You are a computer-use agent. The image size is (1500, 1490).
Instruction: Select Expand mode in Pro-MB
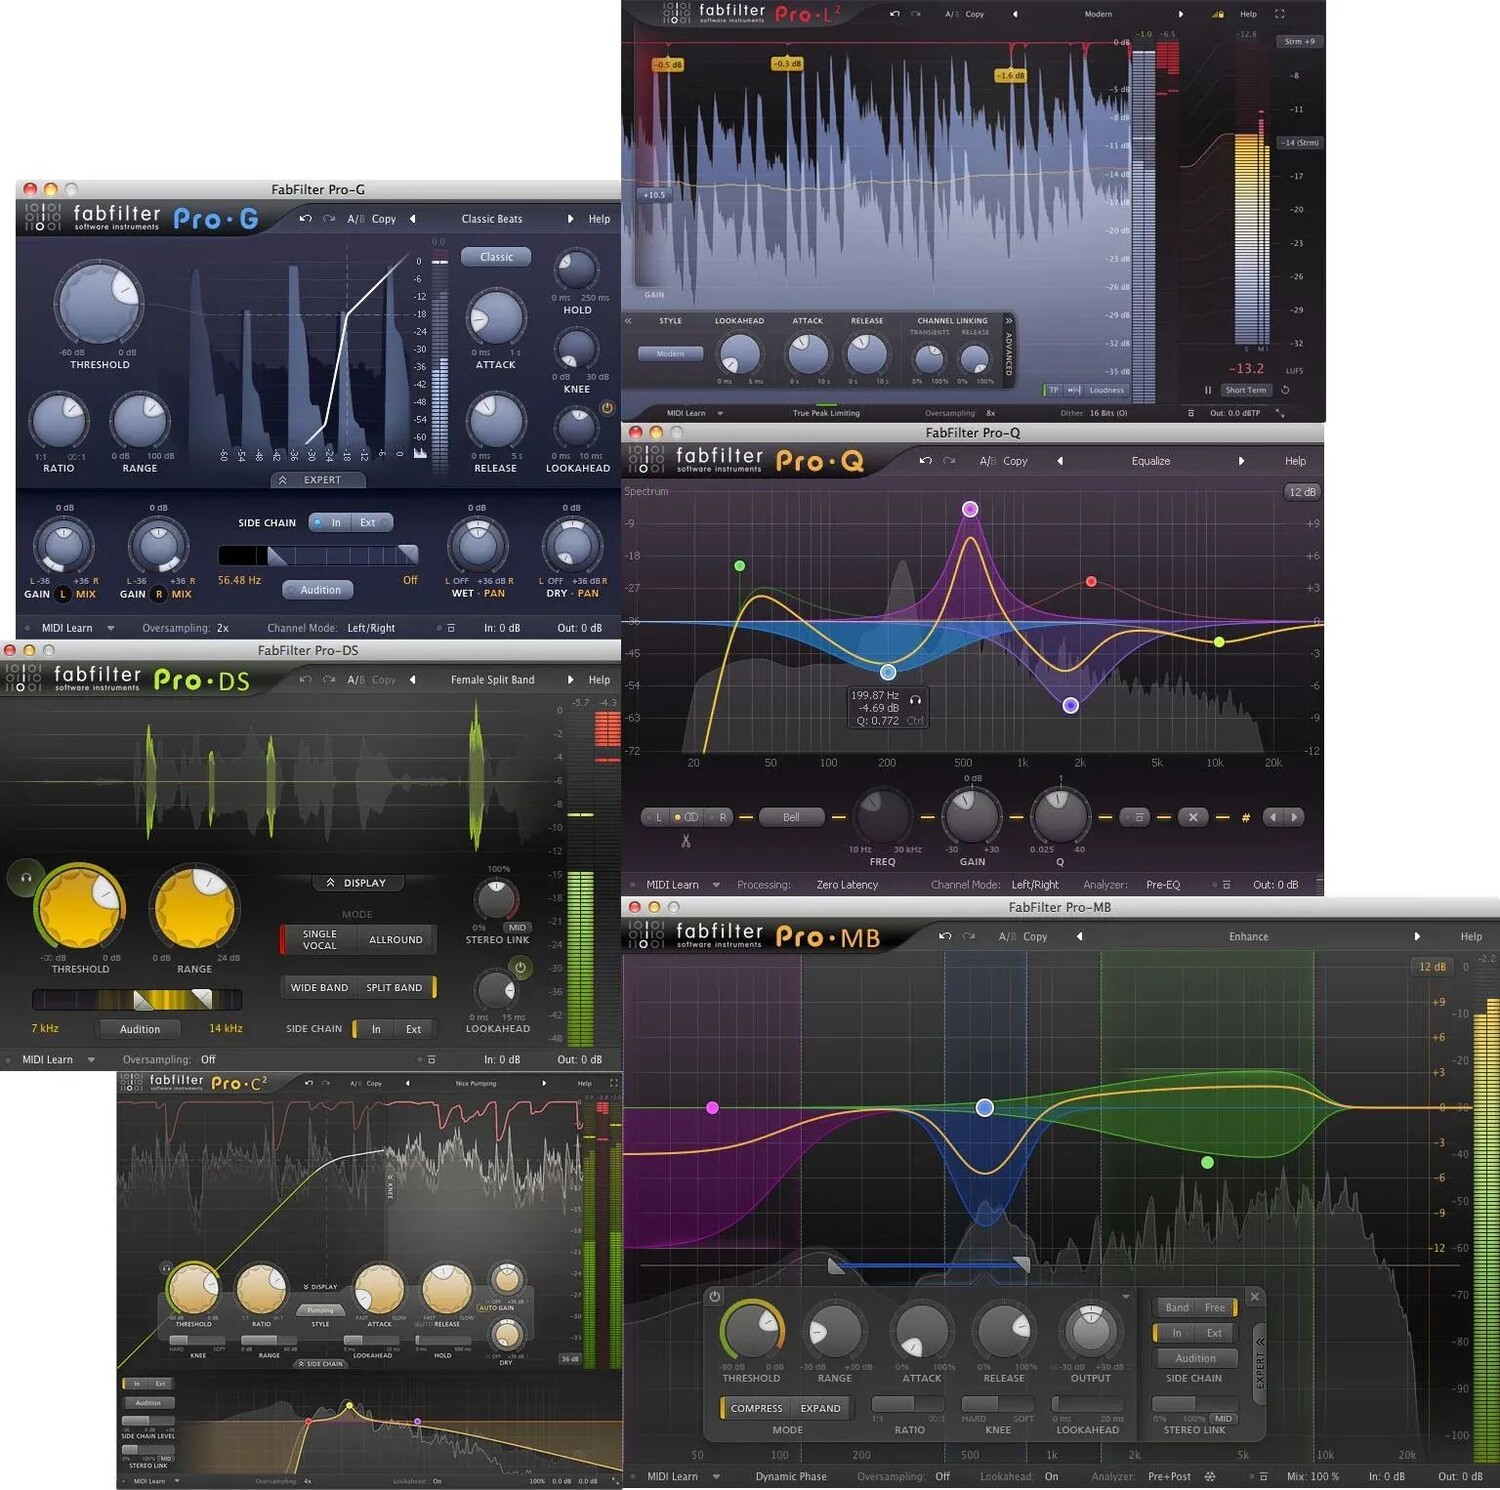click(x=820, y=1408)
